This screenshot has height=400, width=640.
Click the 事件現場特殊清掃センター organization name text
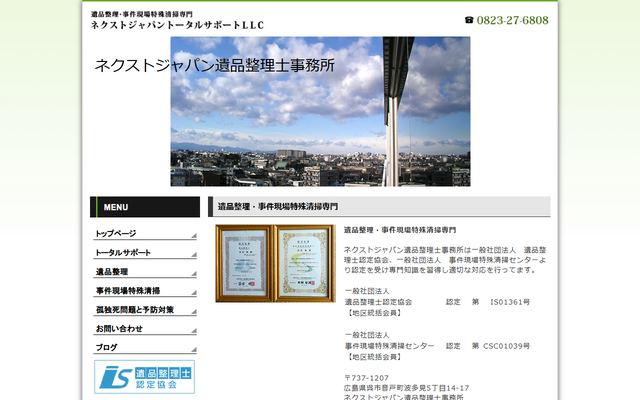pos(389,346)
